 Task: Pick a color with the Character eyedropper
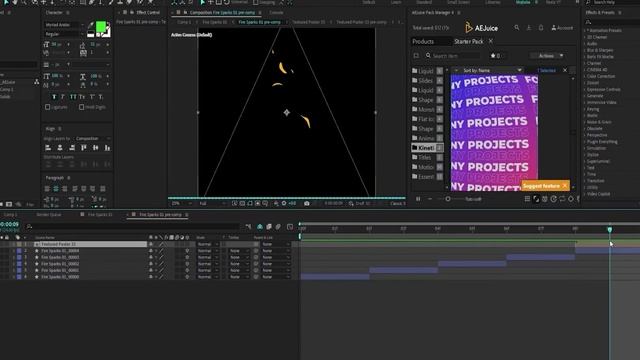[91, 25]
